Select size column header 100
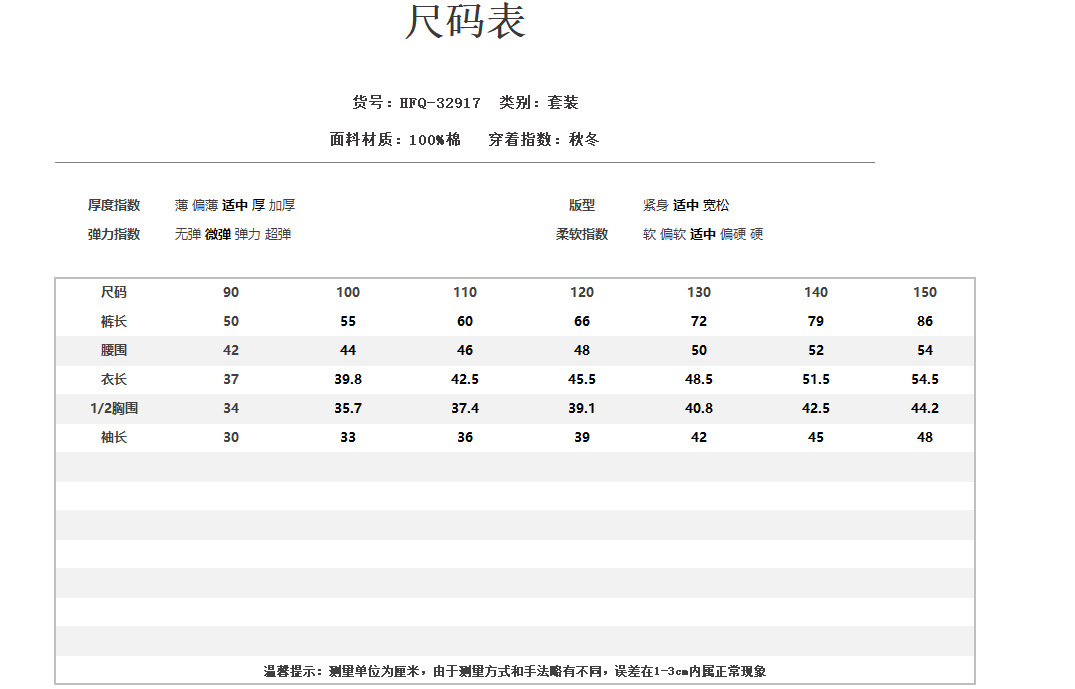Screen dimensions: 1075x689 tap(348, 292)
